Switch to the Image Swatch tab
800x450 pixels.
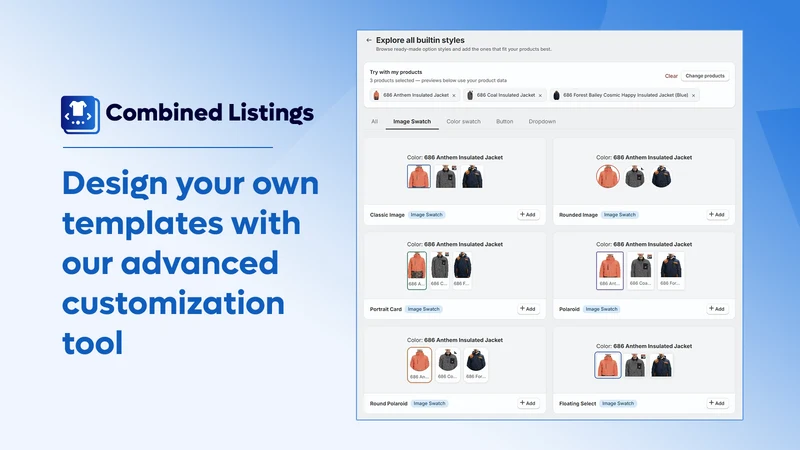point(412,121)
